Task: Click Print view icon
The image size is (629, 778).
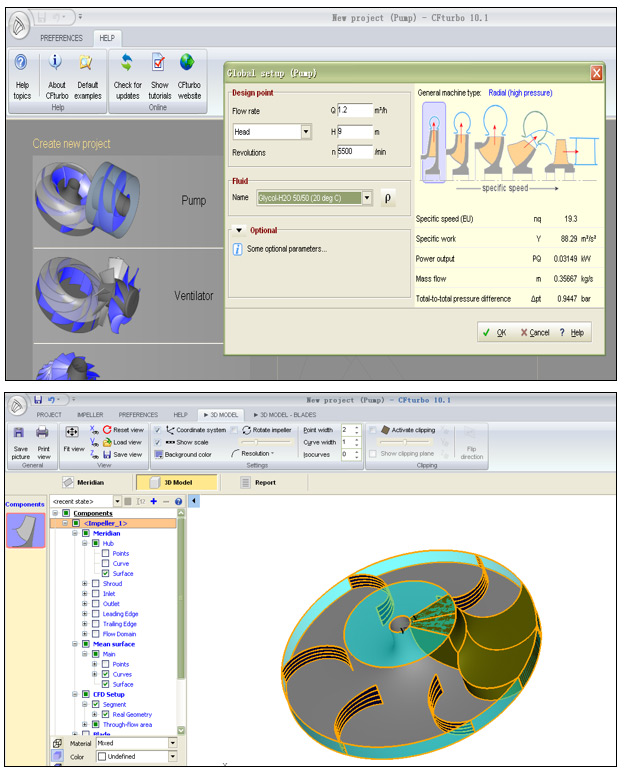Action: [43, 433]
